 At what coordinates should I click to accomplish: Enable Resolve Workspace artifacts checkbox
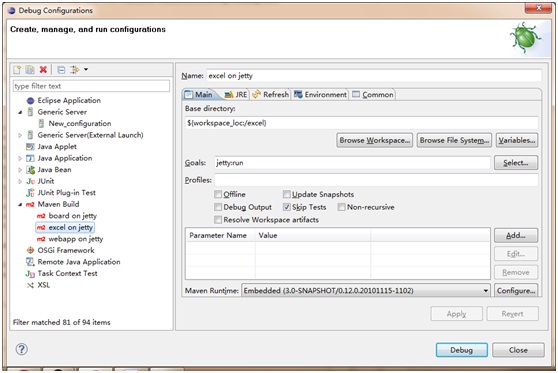click(218, 220)
